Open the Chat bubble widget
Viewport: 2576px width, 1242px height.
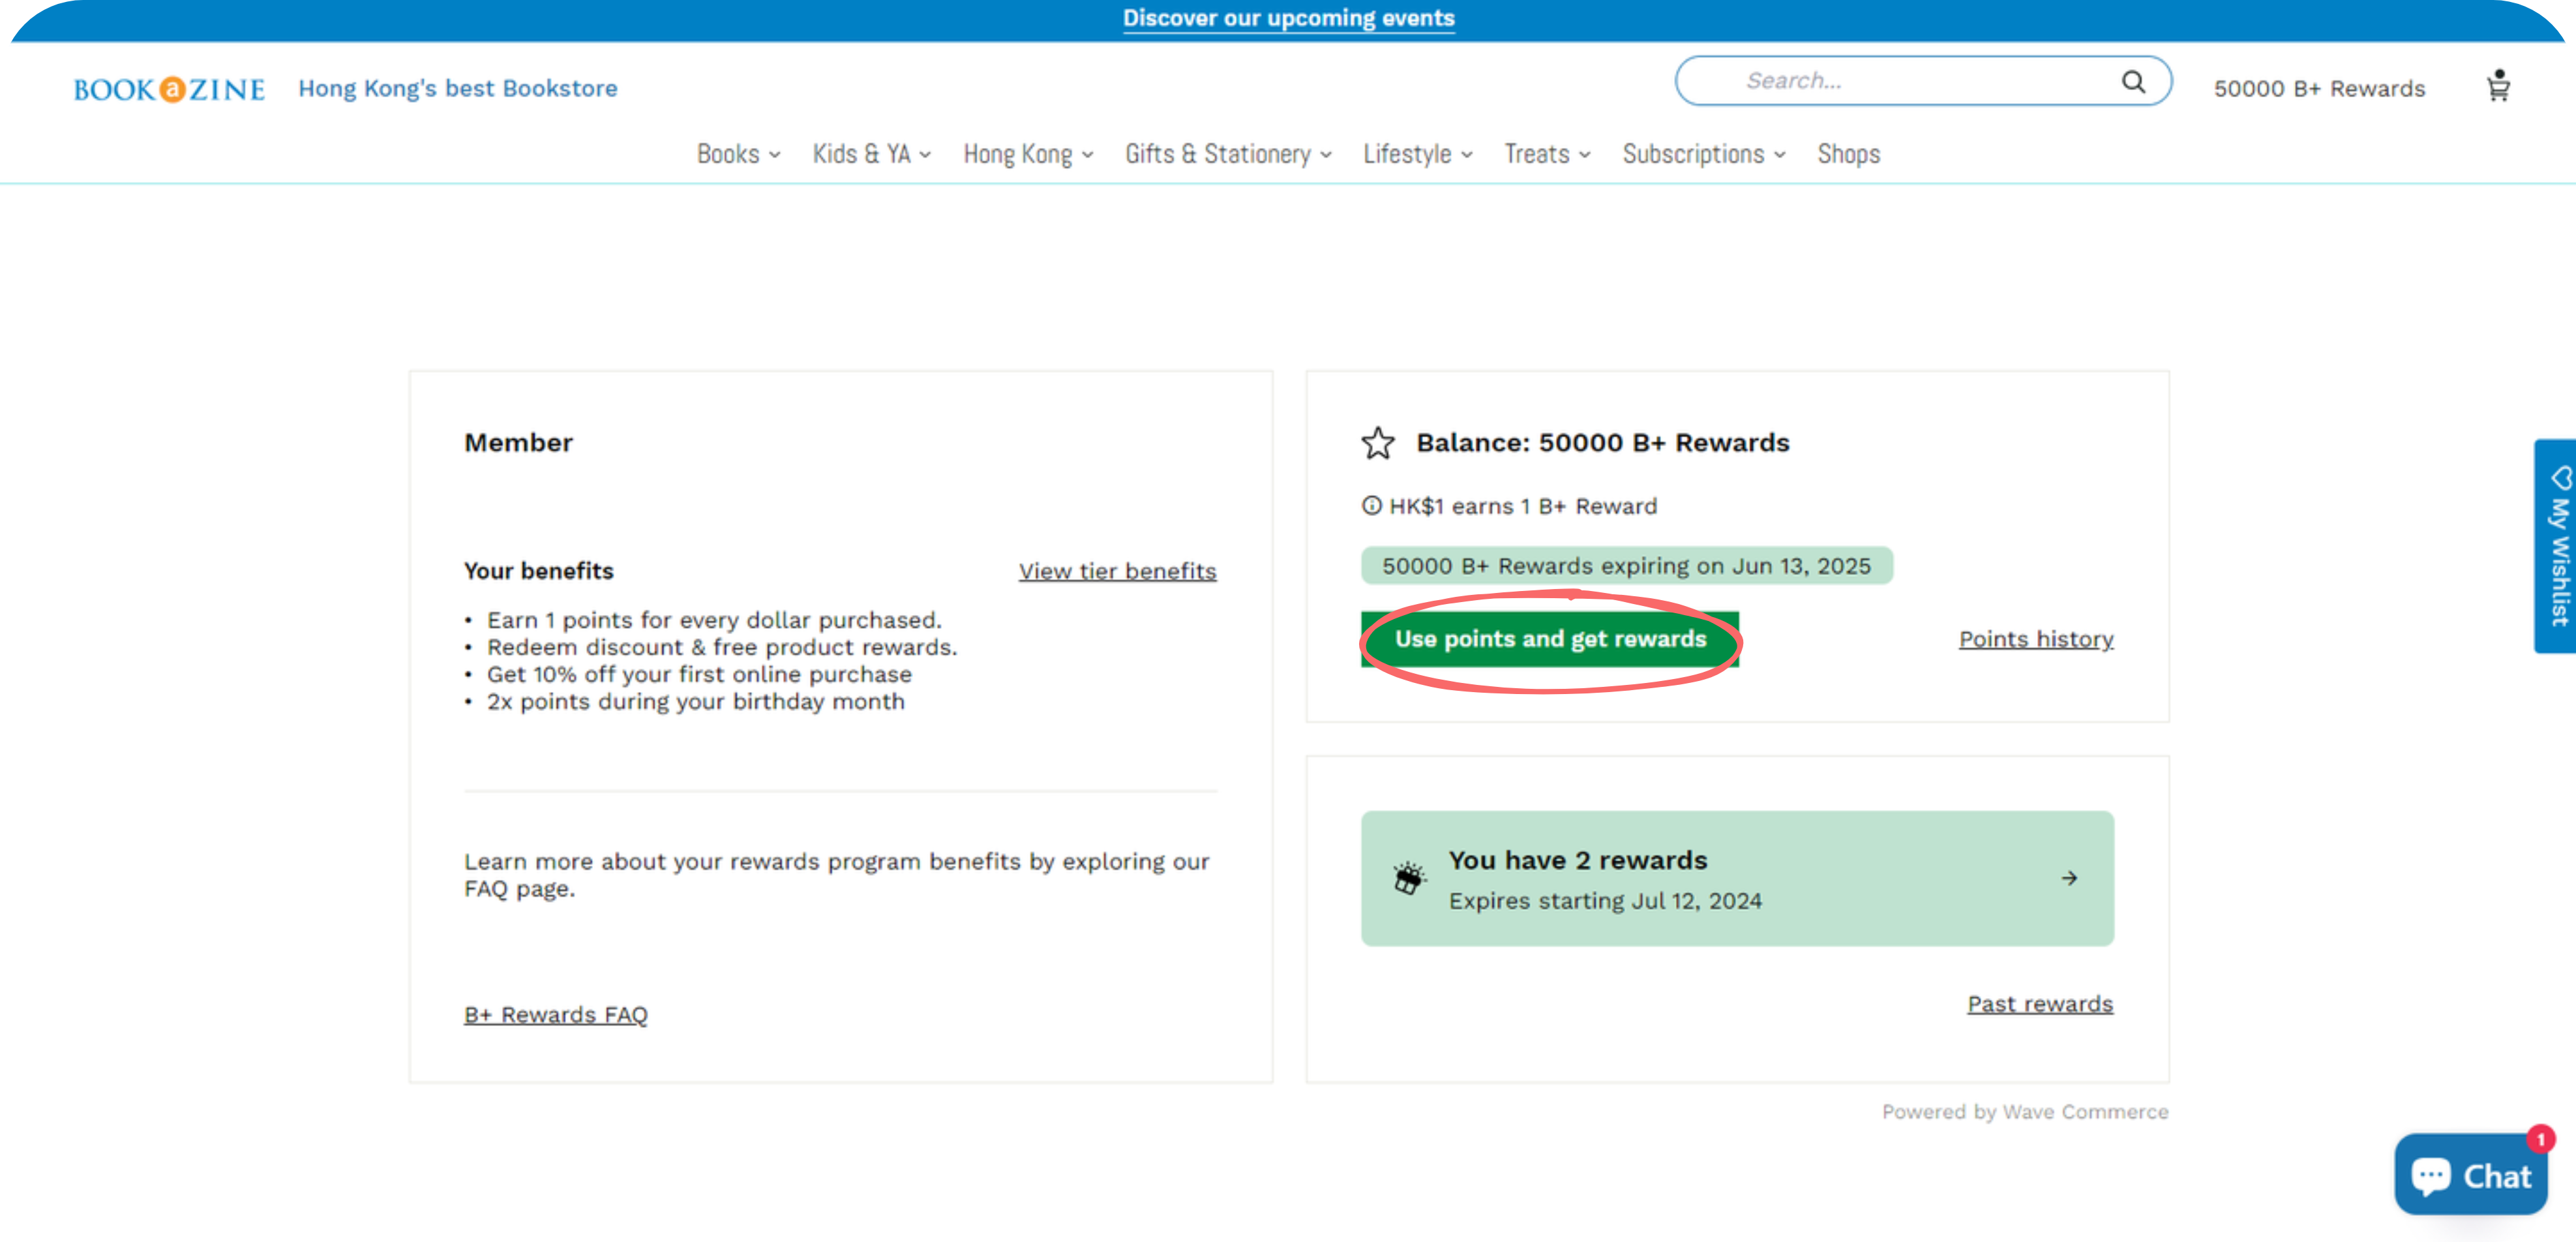tap(2470, 1175)
